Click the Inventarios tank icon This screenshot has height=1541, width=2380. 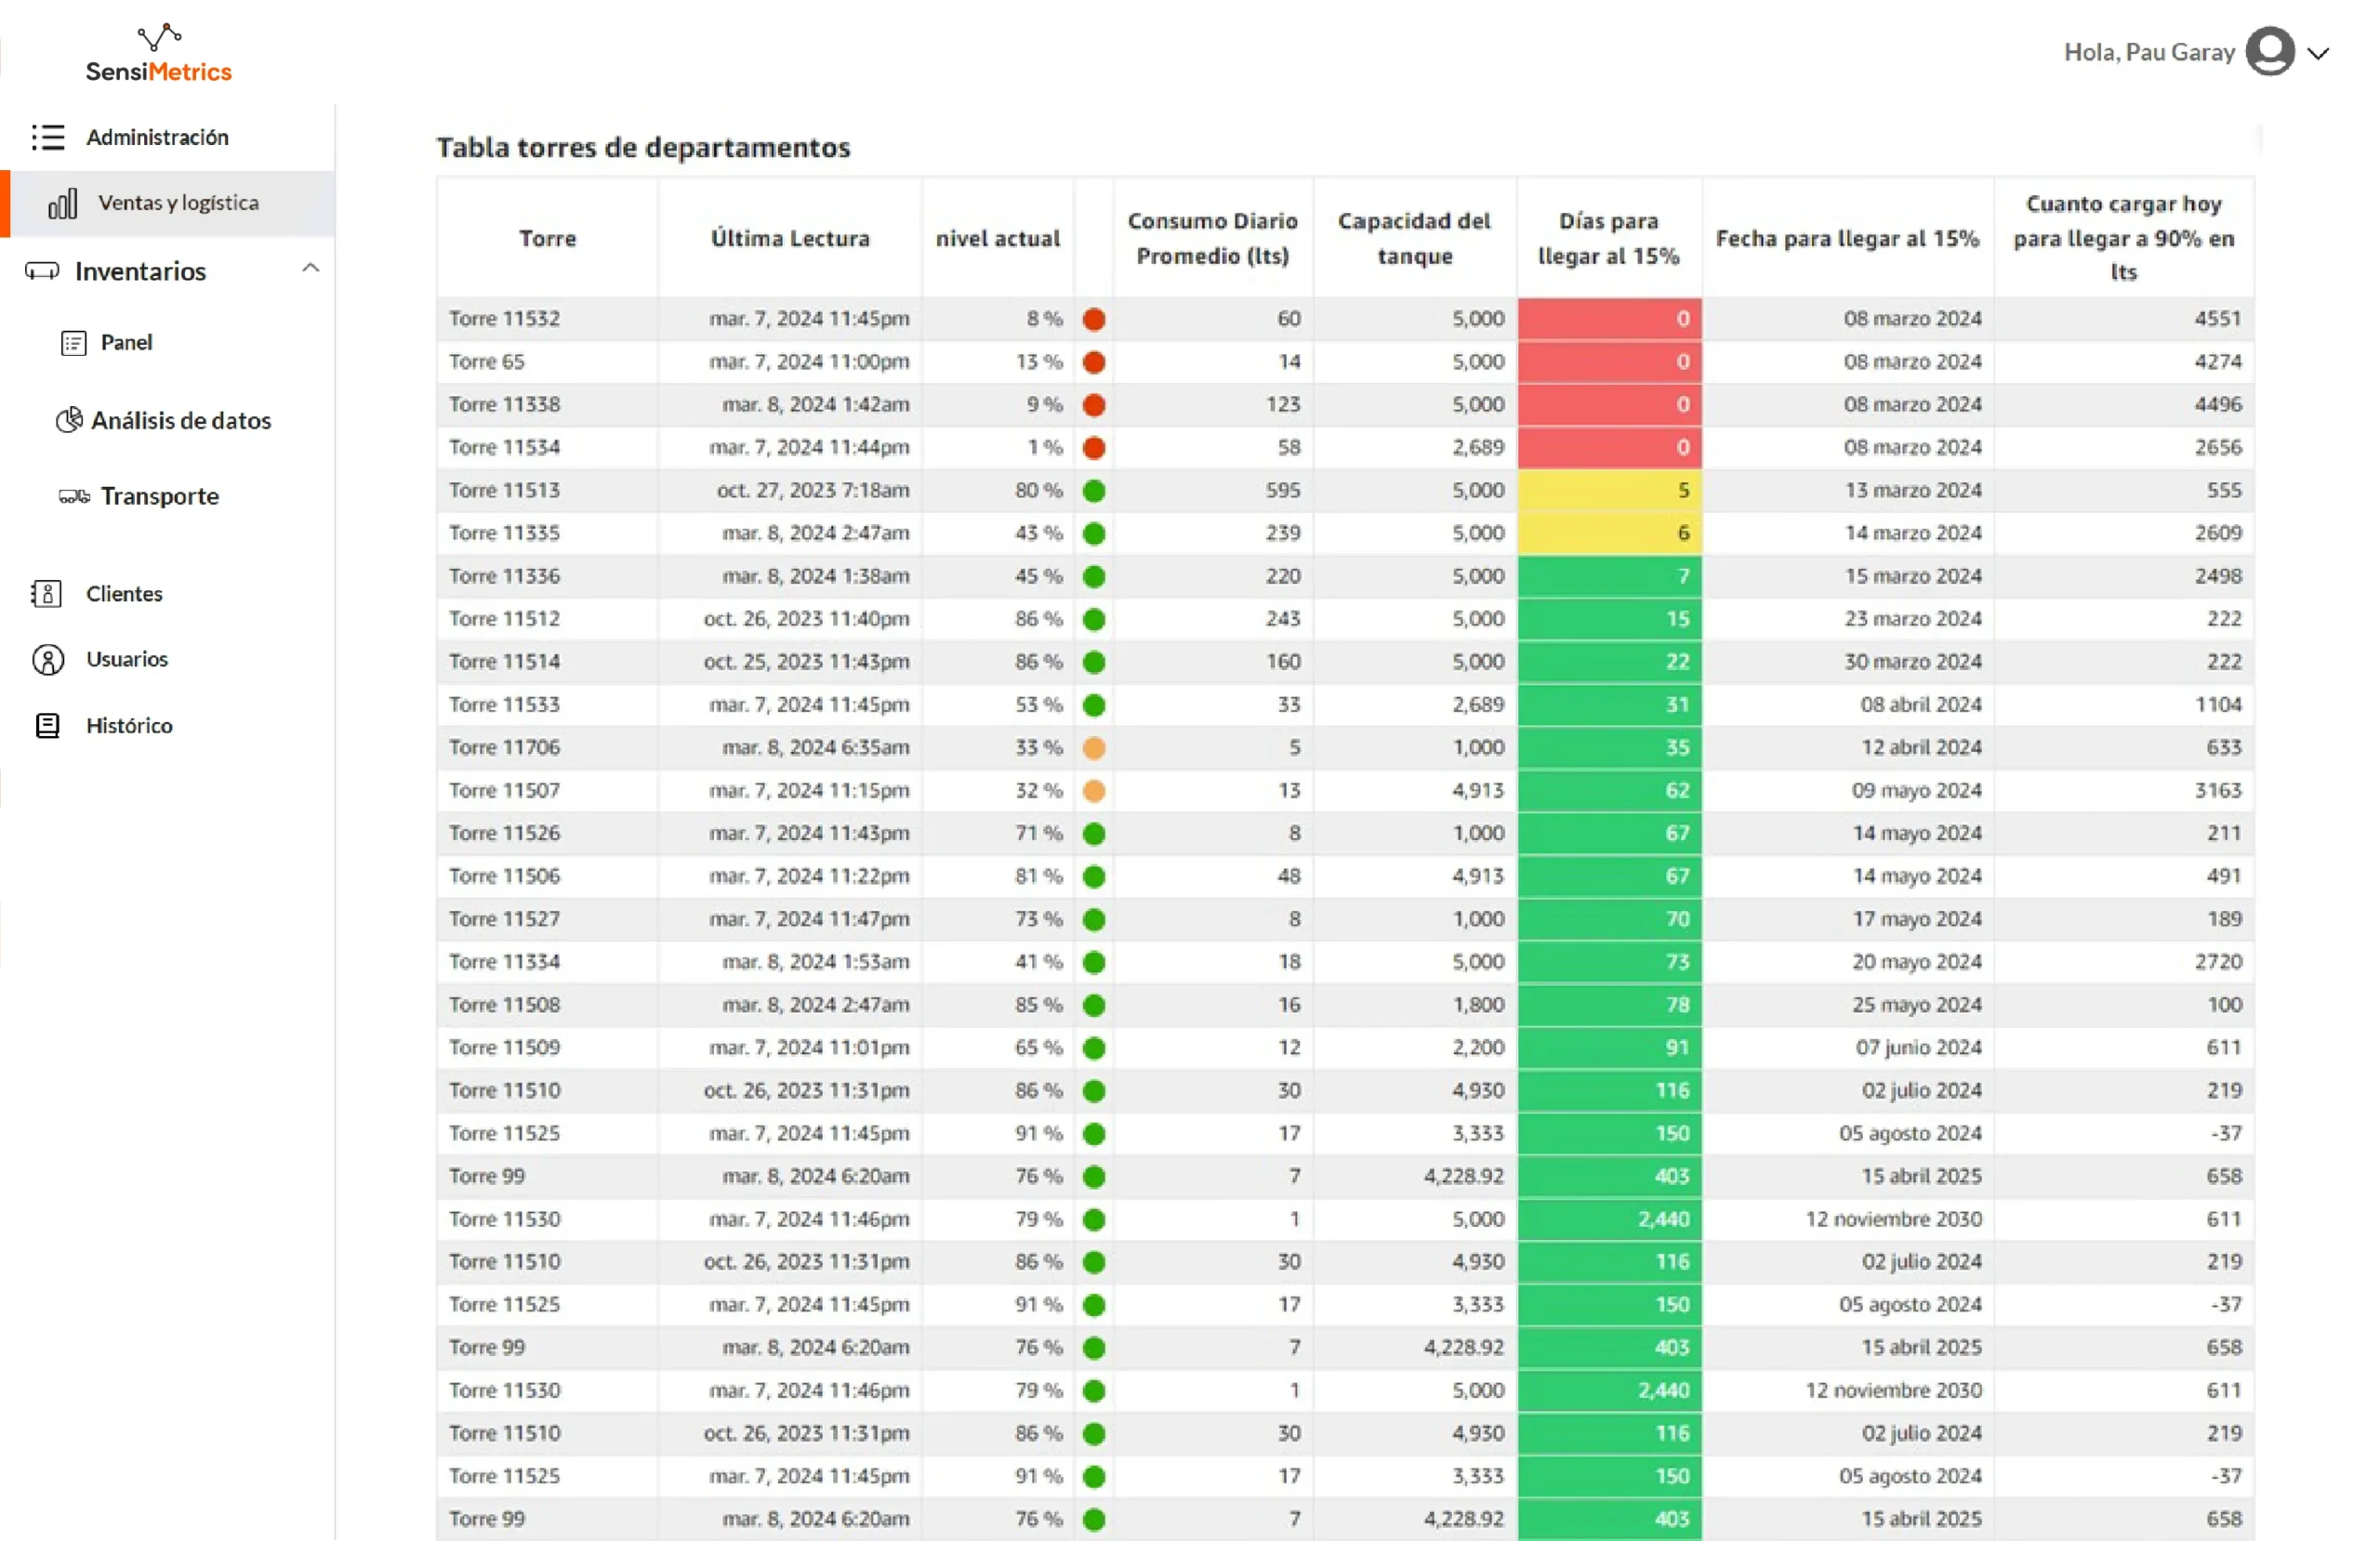[x=42, y=271]
